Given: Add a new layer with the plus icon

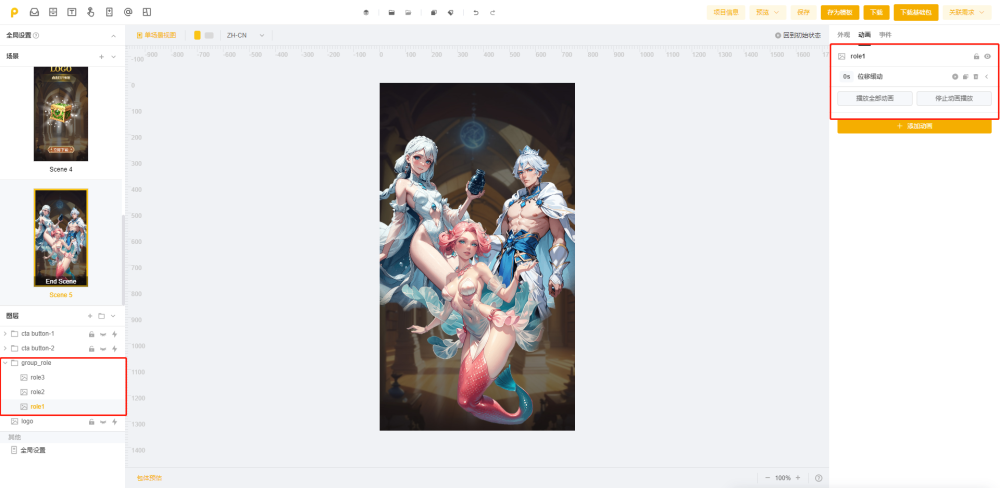Looking at the screenshot, I should coord(90,316).
